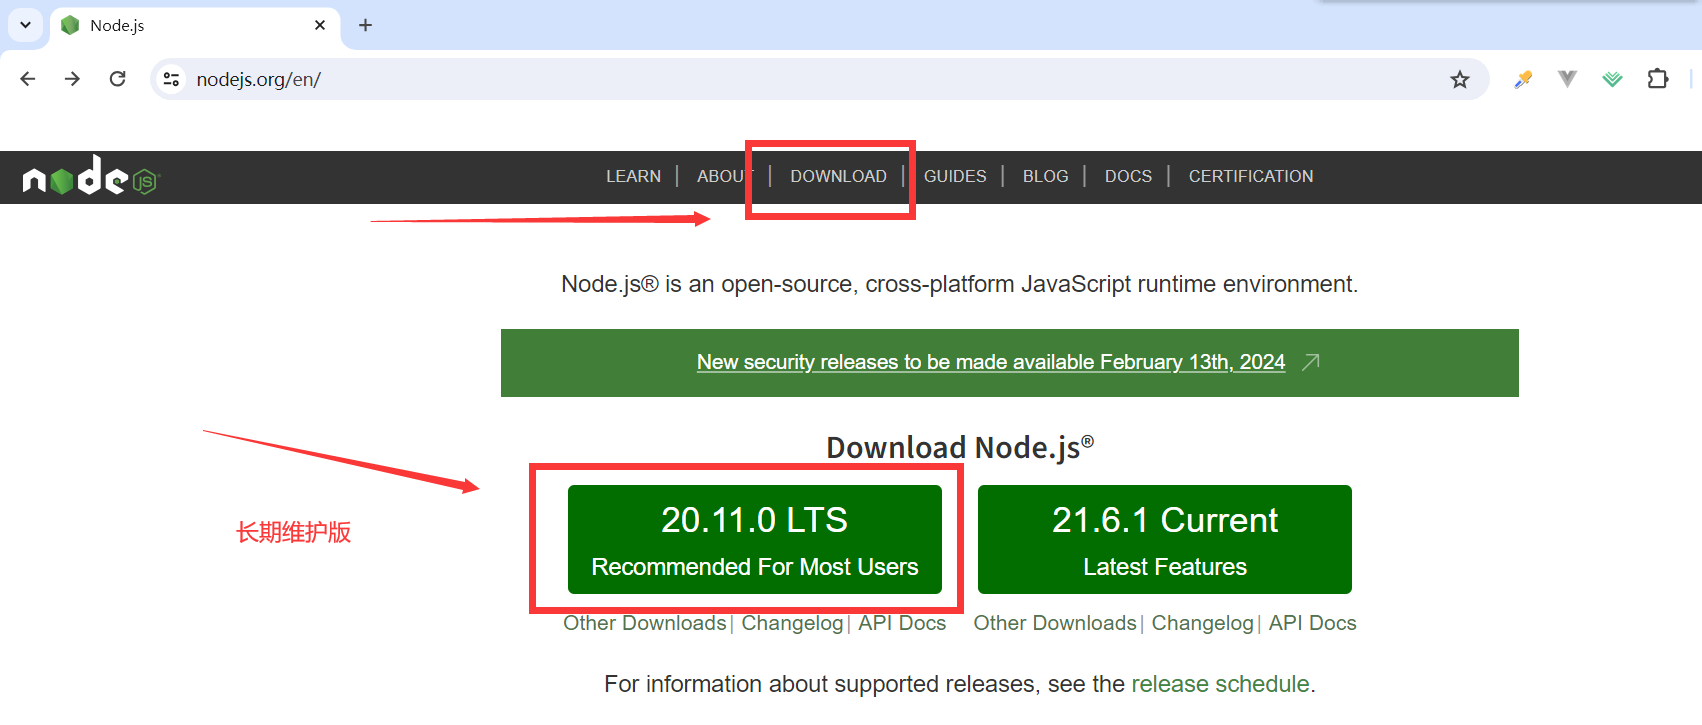This screenshot has width=1702, height=725.
Task: Open API Docs under LTS button
Action: click(902, 623)
